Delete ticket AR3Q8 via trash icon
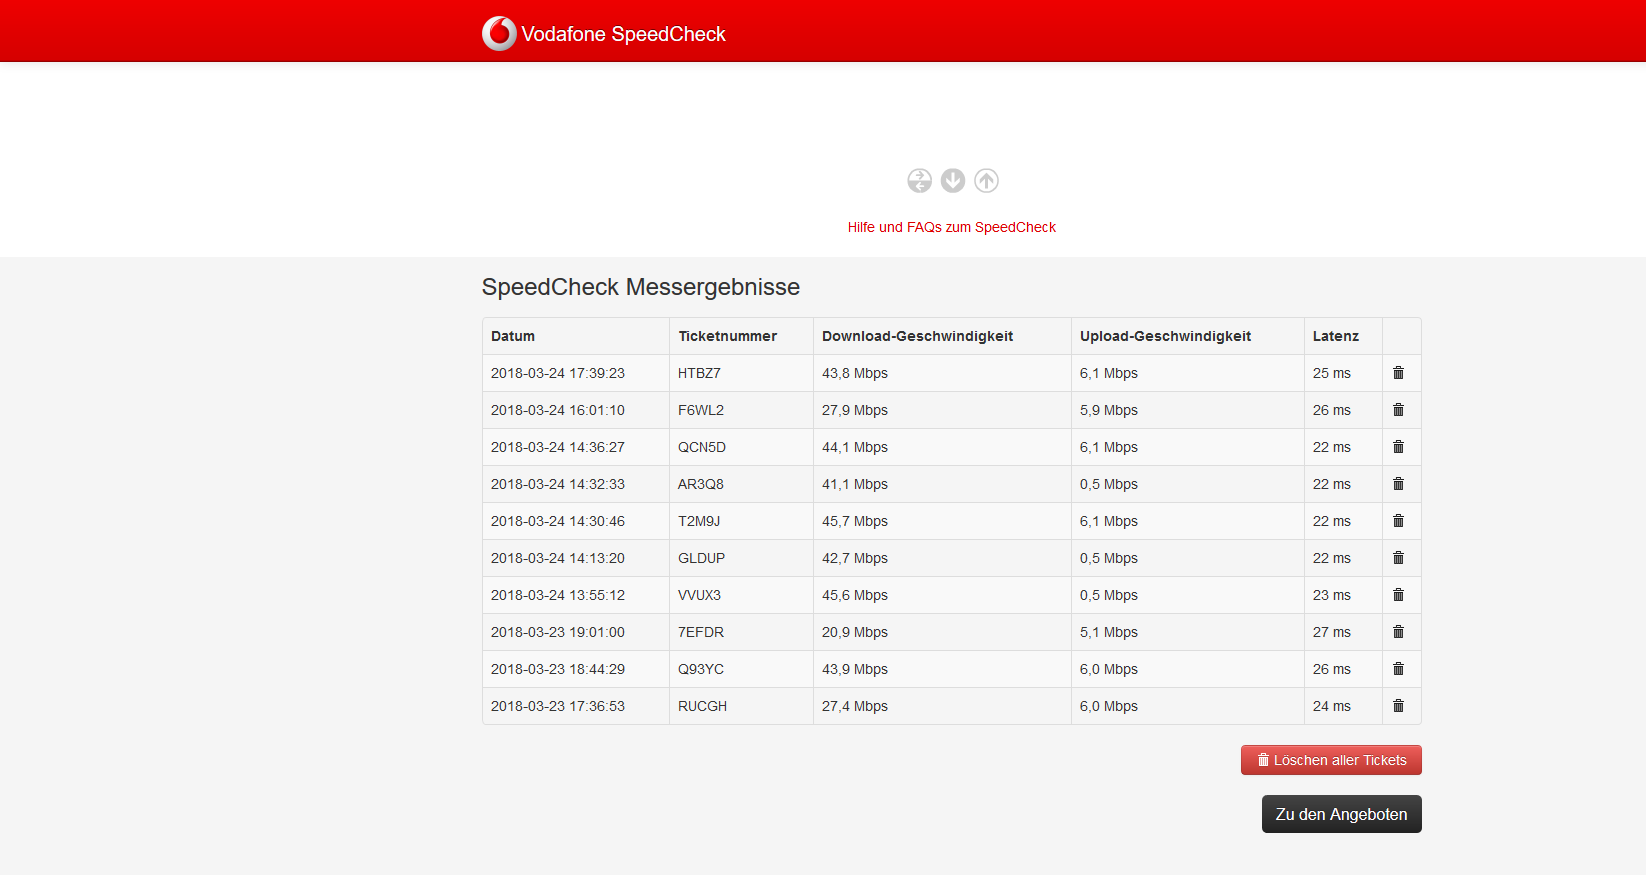 pos(1398,484)
